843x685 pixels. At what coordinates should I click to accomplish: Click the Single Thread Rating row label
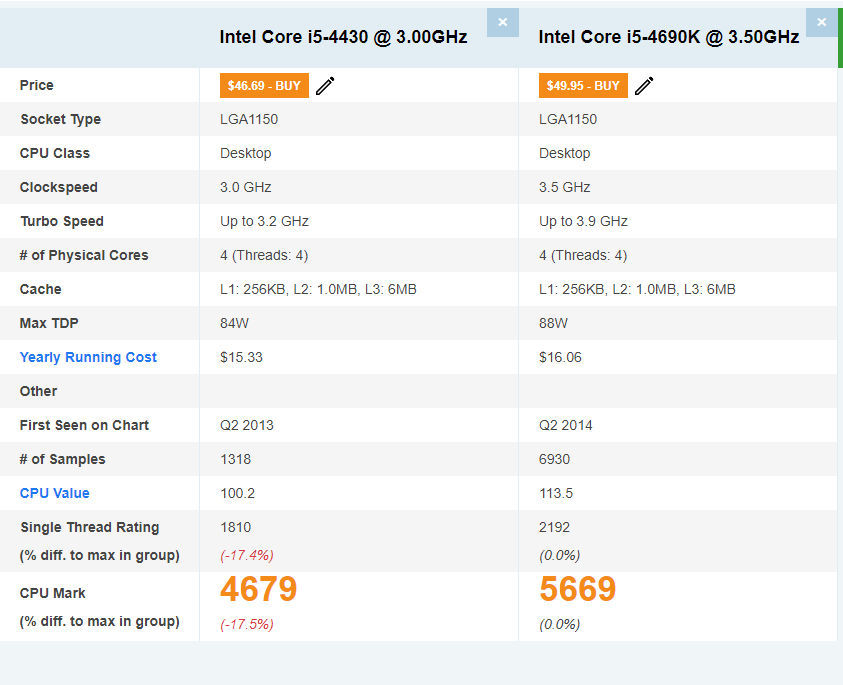click(x=89, y=527)
